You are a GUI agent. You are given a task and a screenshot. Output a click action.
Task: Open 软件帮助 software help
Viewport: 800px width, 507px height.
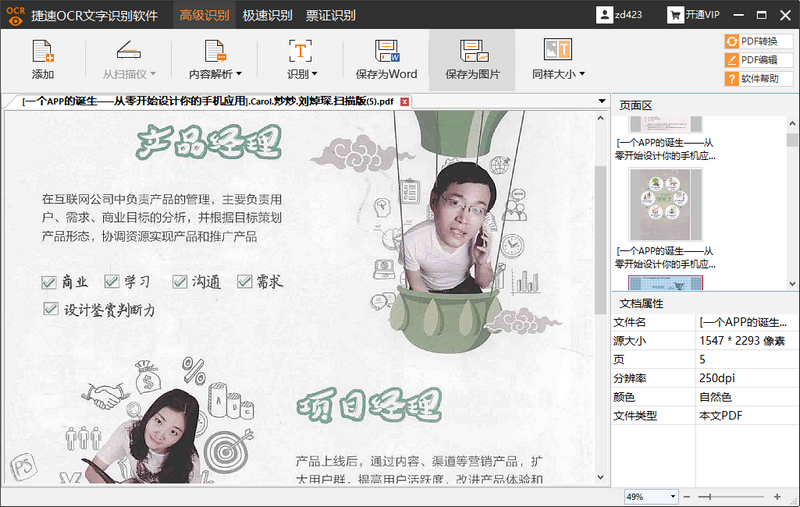[x=757, y=77]
